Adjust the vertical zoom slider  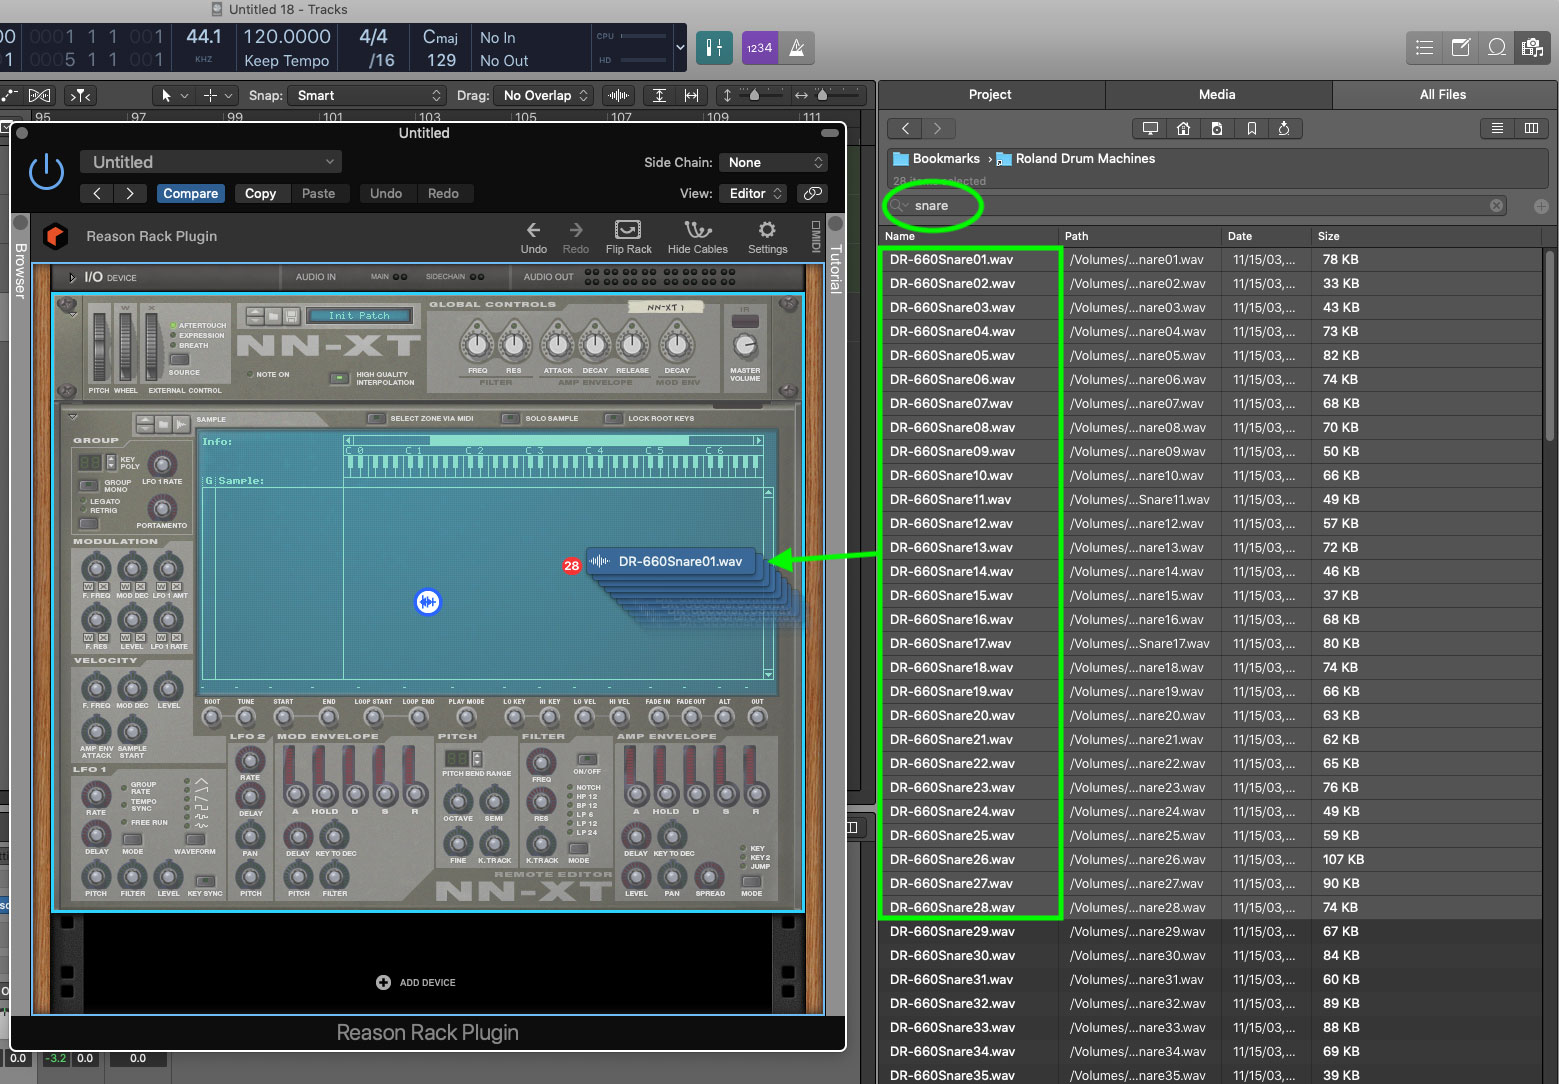tap(755, 95)
